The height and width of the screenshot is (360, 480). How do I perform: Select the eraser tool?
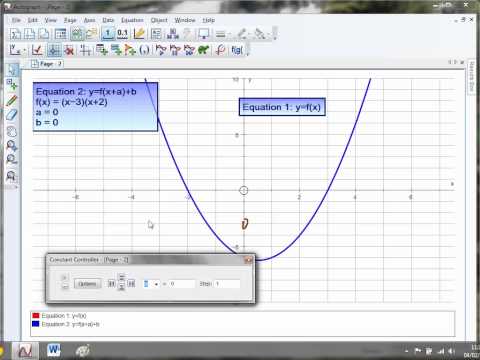tap(12, 115)
